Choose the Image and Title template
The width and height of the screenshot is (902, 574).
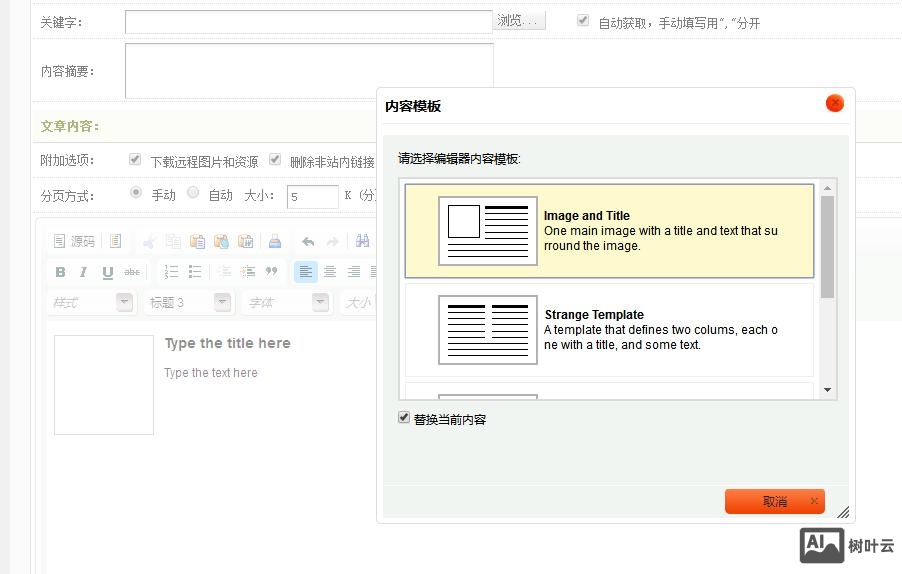(609, 231)
